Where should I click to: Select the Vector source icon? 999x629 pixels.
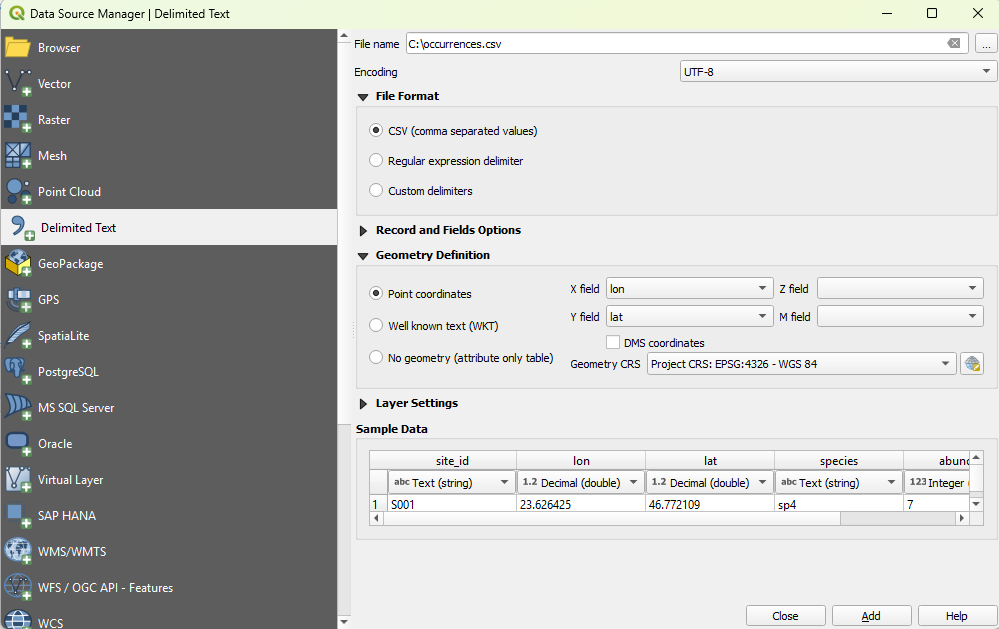tap(17, 83)
